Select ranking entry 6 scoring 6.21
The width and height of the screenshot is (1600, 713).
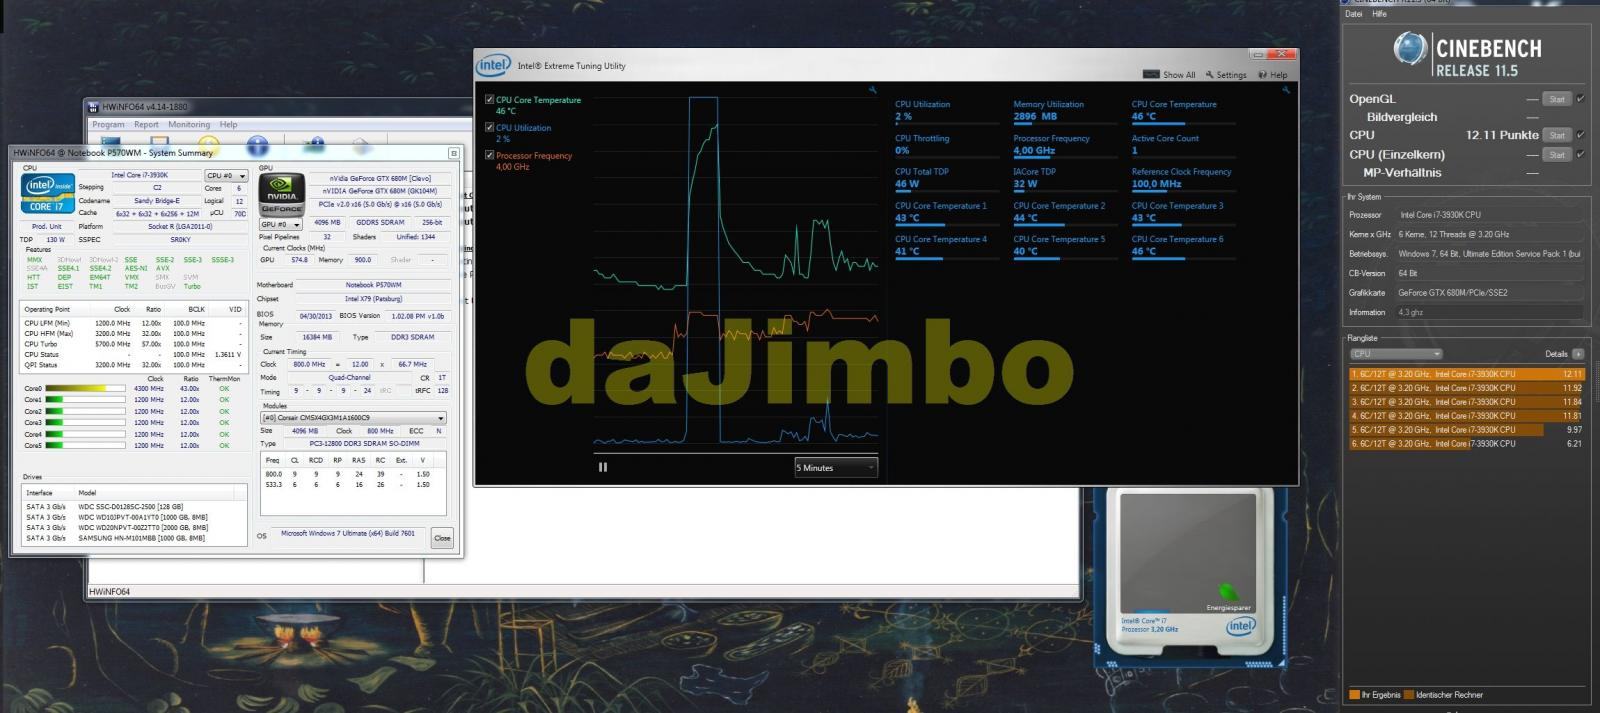1467,444
